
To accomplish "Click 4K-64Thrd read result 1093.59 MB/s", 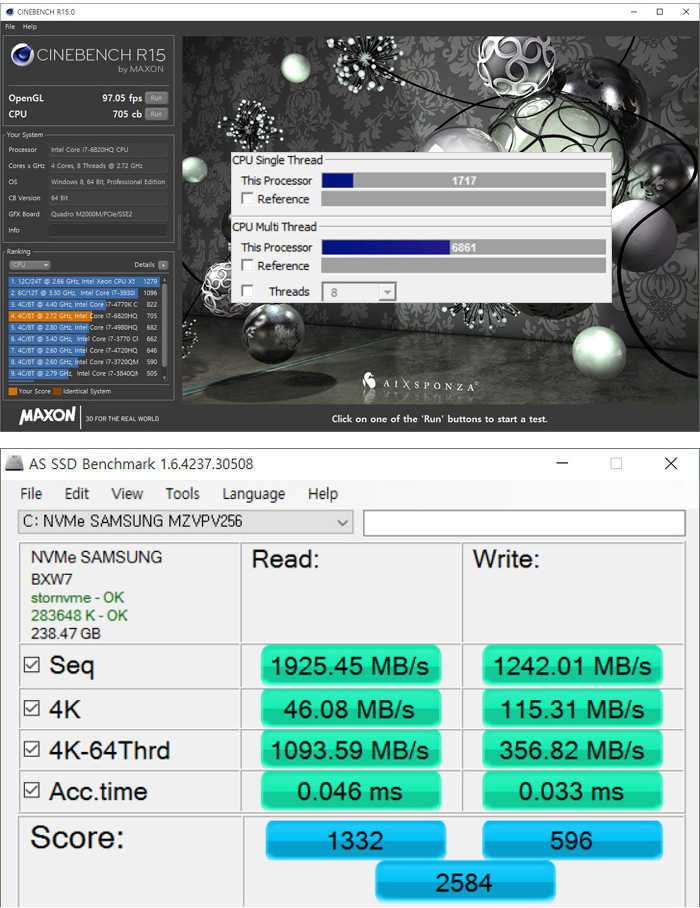I will 350,750.
